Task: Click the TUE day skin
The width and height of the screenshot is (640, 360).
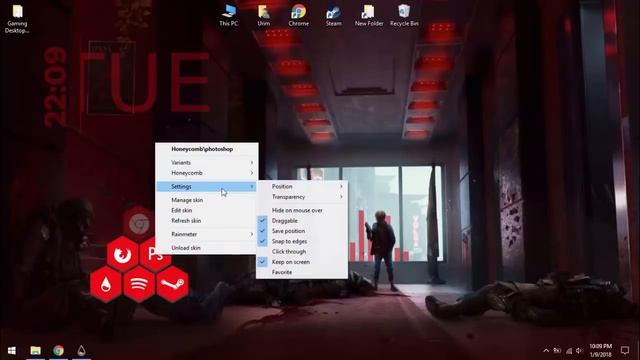Action: (x=145, y=82)
